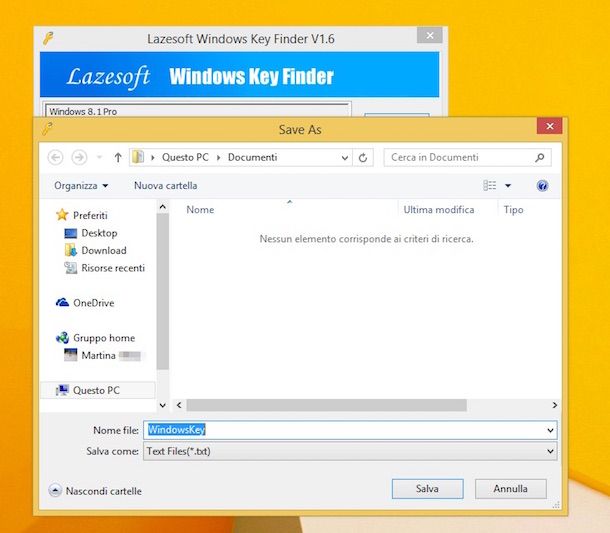The height and width of the screenshot is (533, 610).
Task: Click the Annulla button
Action: coord(510,489)
